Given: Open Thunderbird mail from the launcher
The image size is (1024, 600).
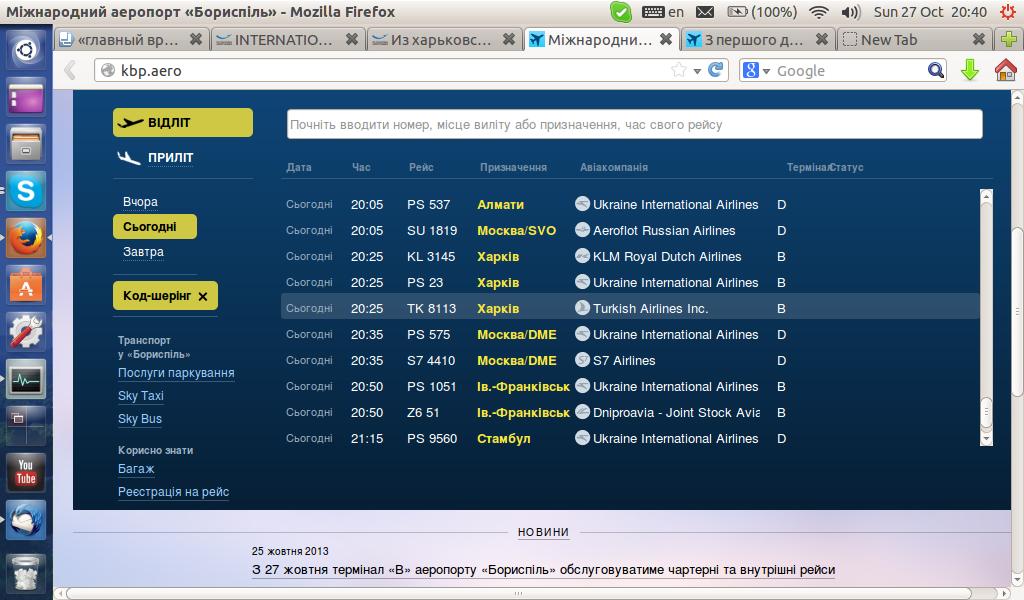Looking at the screenshot, I should (x=26, y=520).
